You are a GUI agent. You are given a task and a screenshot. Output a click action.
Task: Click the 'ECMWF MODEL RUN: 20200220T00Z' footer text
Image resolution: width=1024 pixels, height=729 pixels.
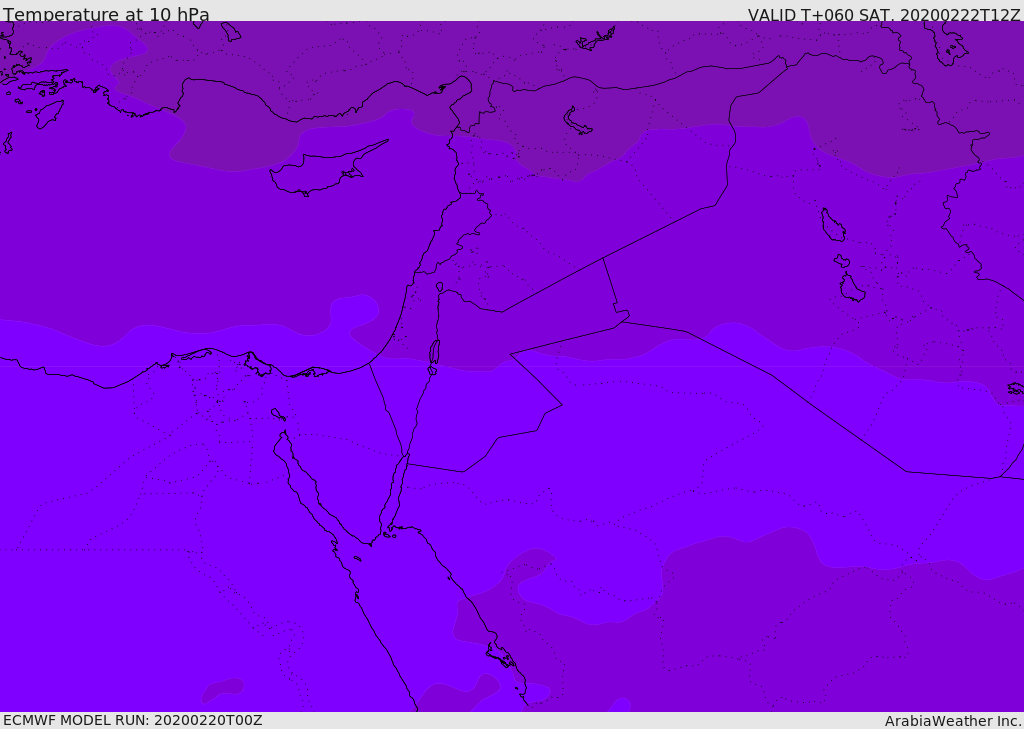click(133, 721)
